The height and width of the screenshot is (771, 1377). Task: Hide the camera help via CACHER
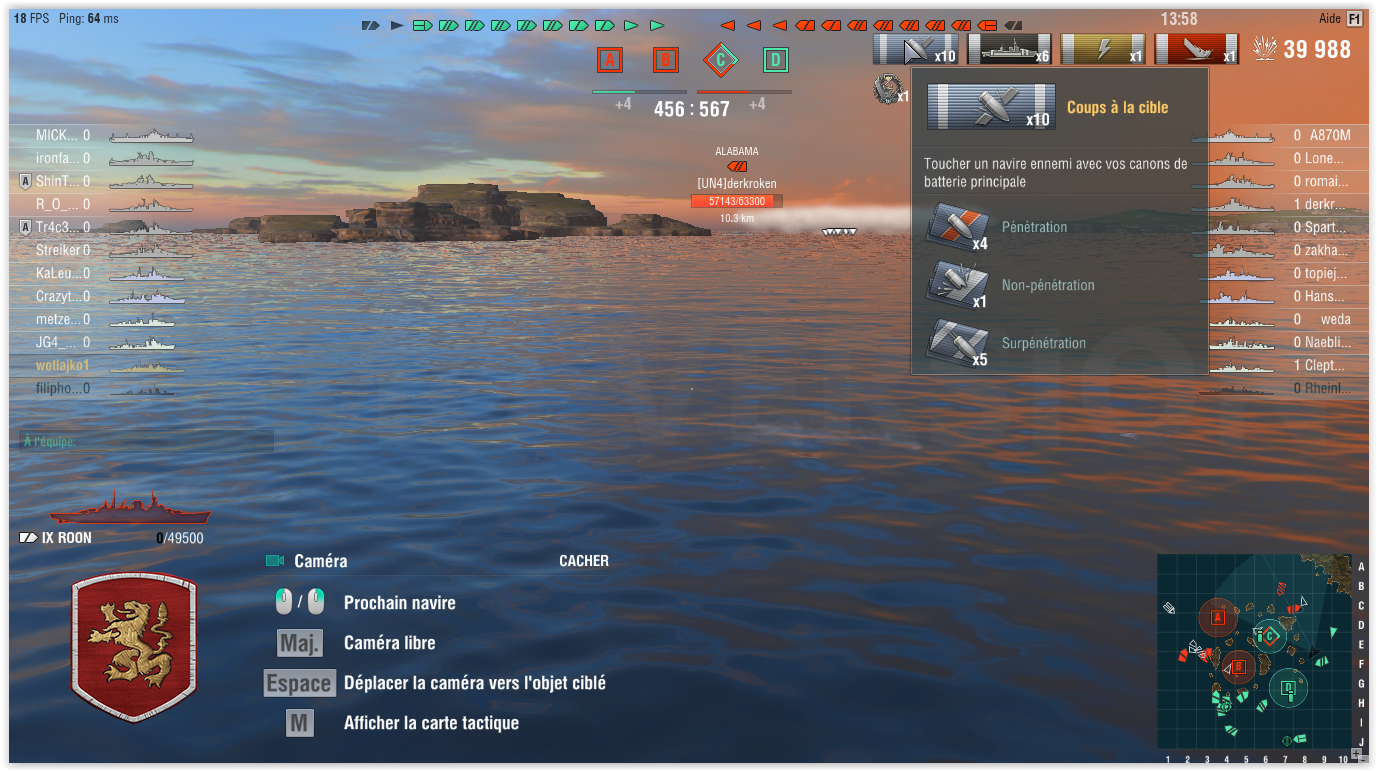click(x=584, y=561)
